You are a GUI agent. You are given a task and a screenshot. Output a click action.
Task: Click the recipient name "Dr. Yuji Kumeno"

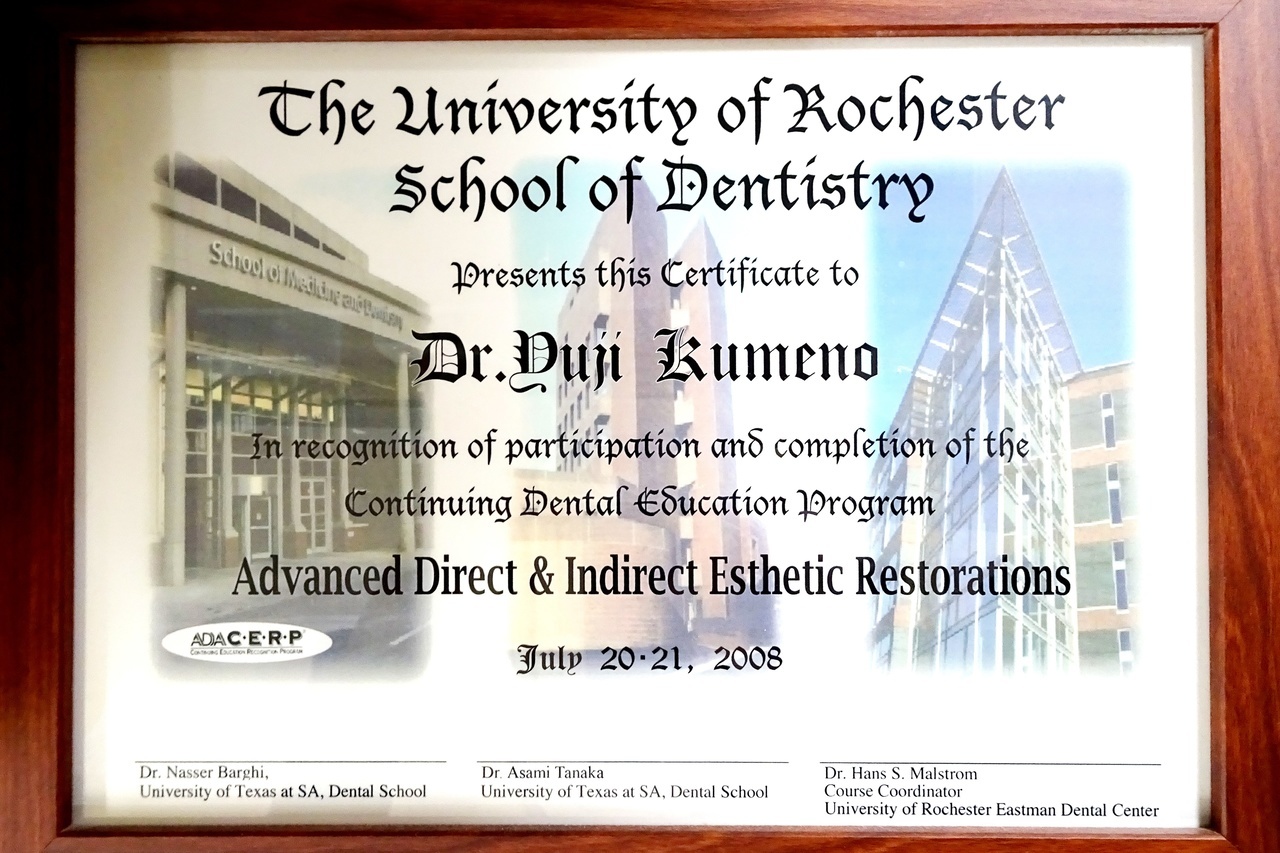coord(645,361)
